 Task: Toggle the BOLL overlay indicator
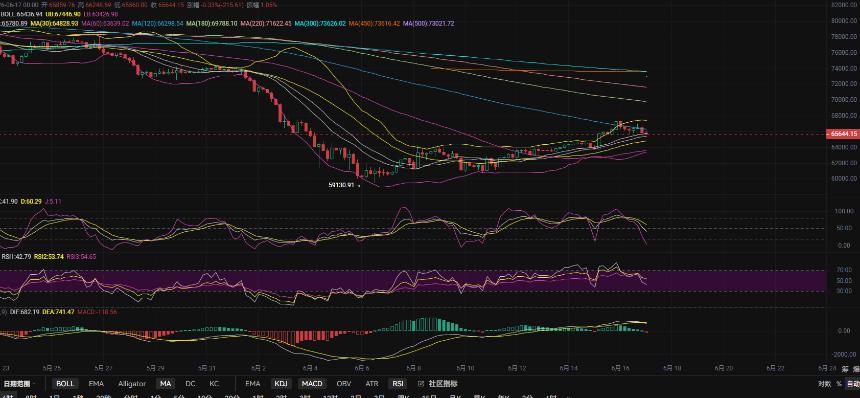coord(65,384)
